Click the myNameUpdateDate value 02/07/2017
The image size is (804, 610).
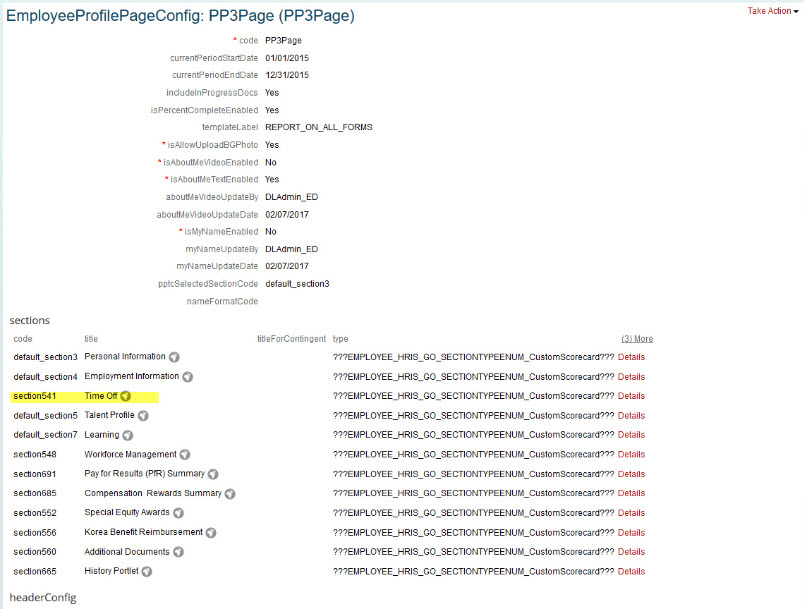tap(287, 266)
